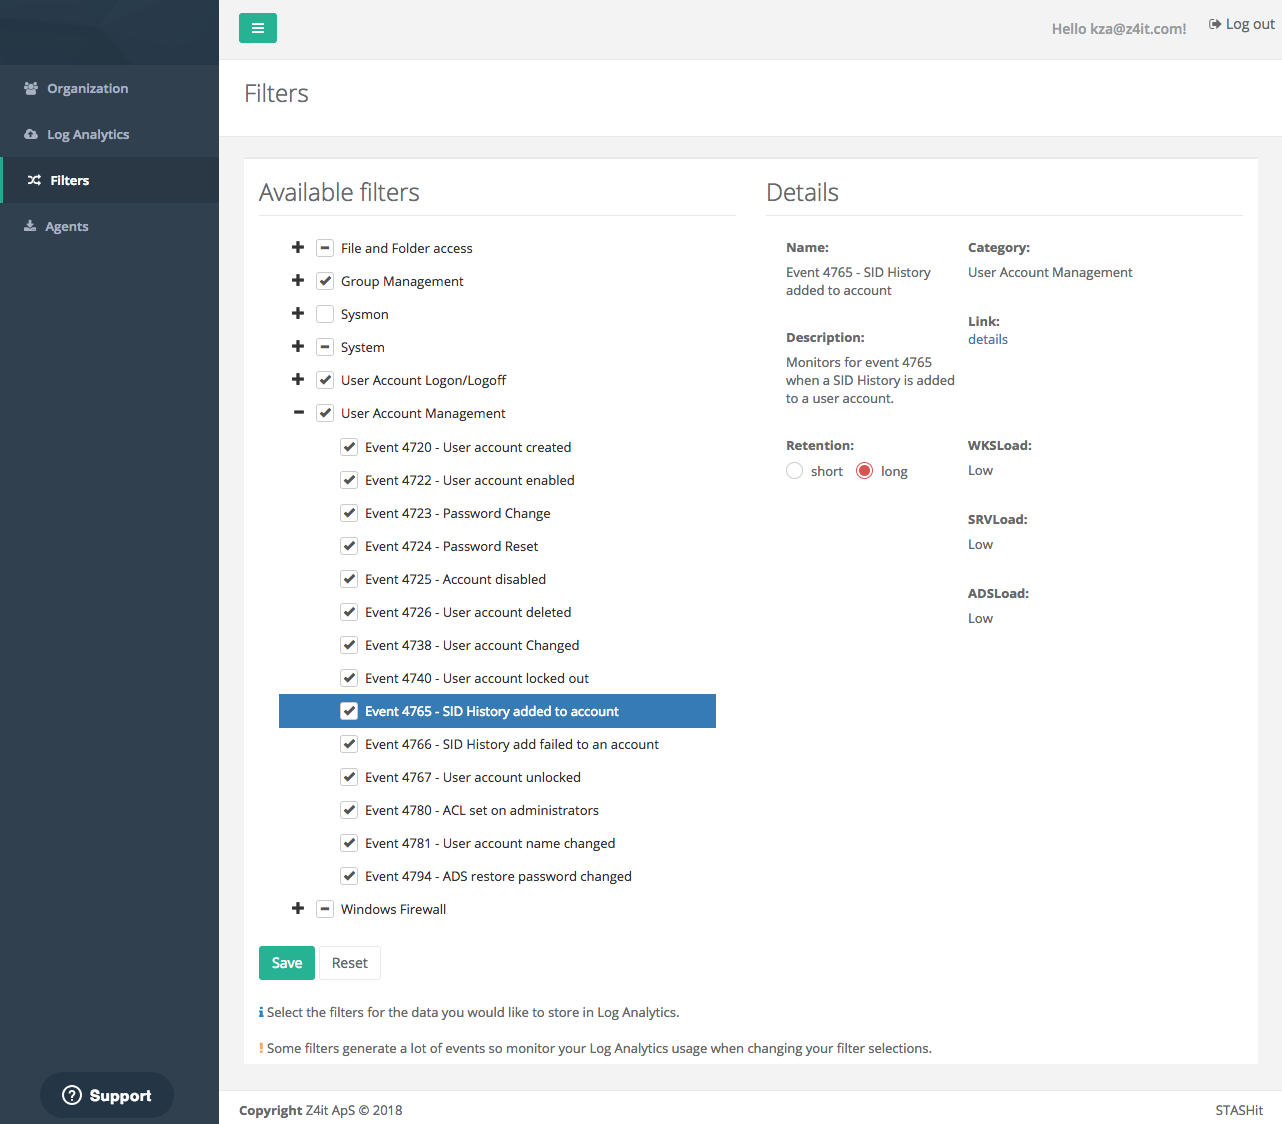
Task: Uncheck Event 4794 ADS restore password changed
Action: [349, 876]
